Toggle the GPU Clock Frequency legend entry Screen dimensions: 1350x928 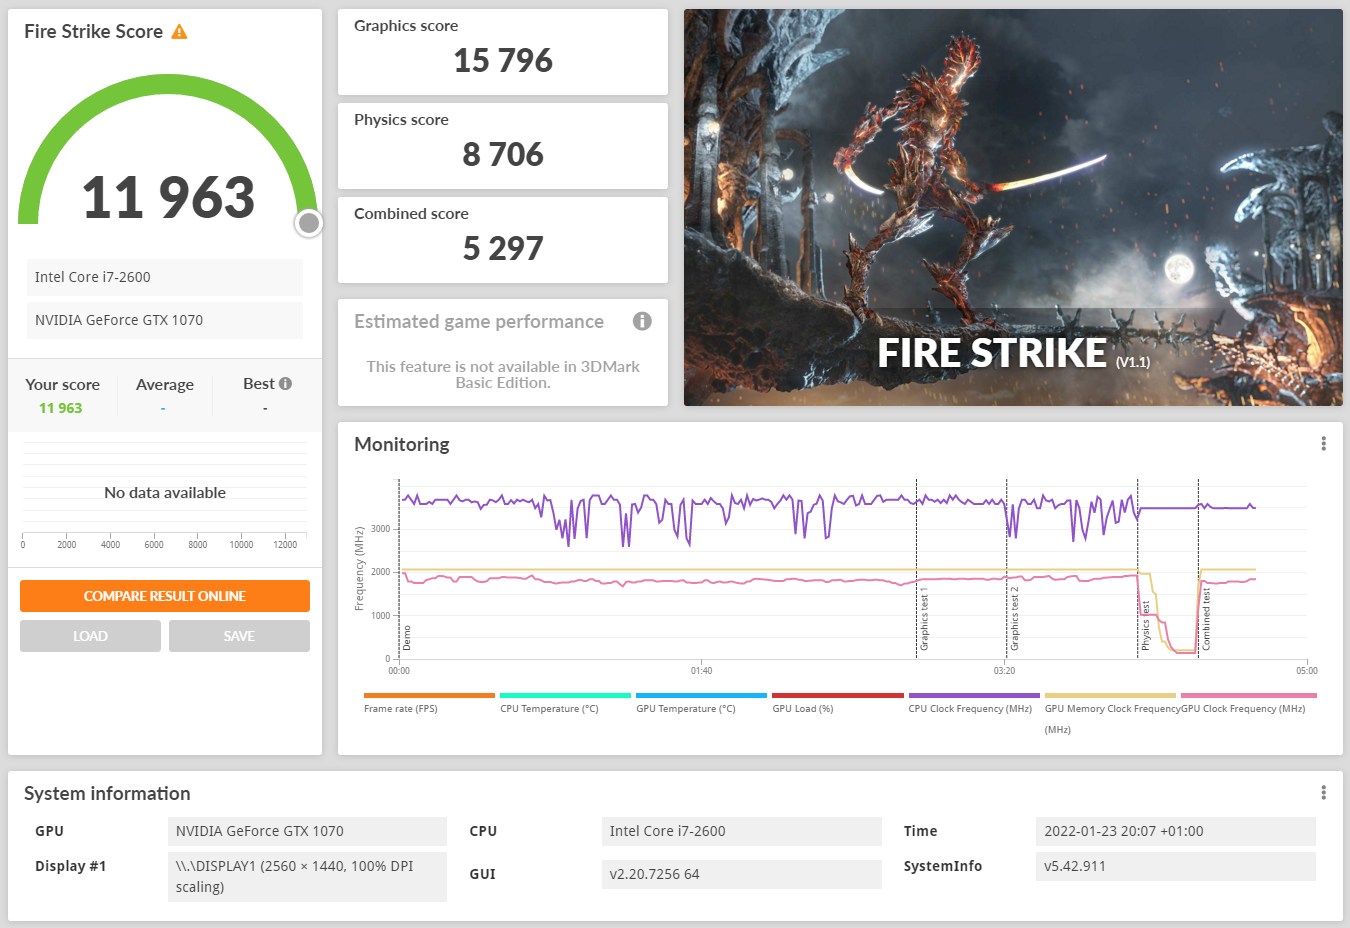coord(1248,703)
